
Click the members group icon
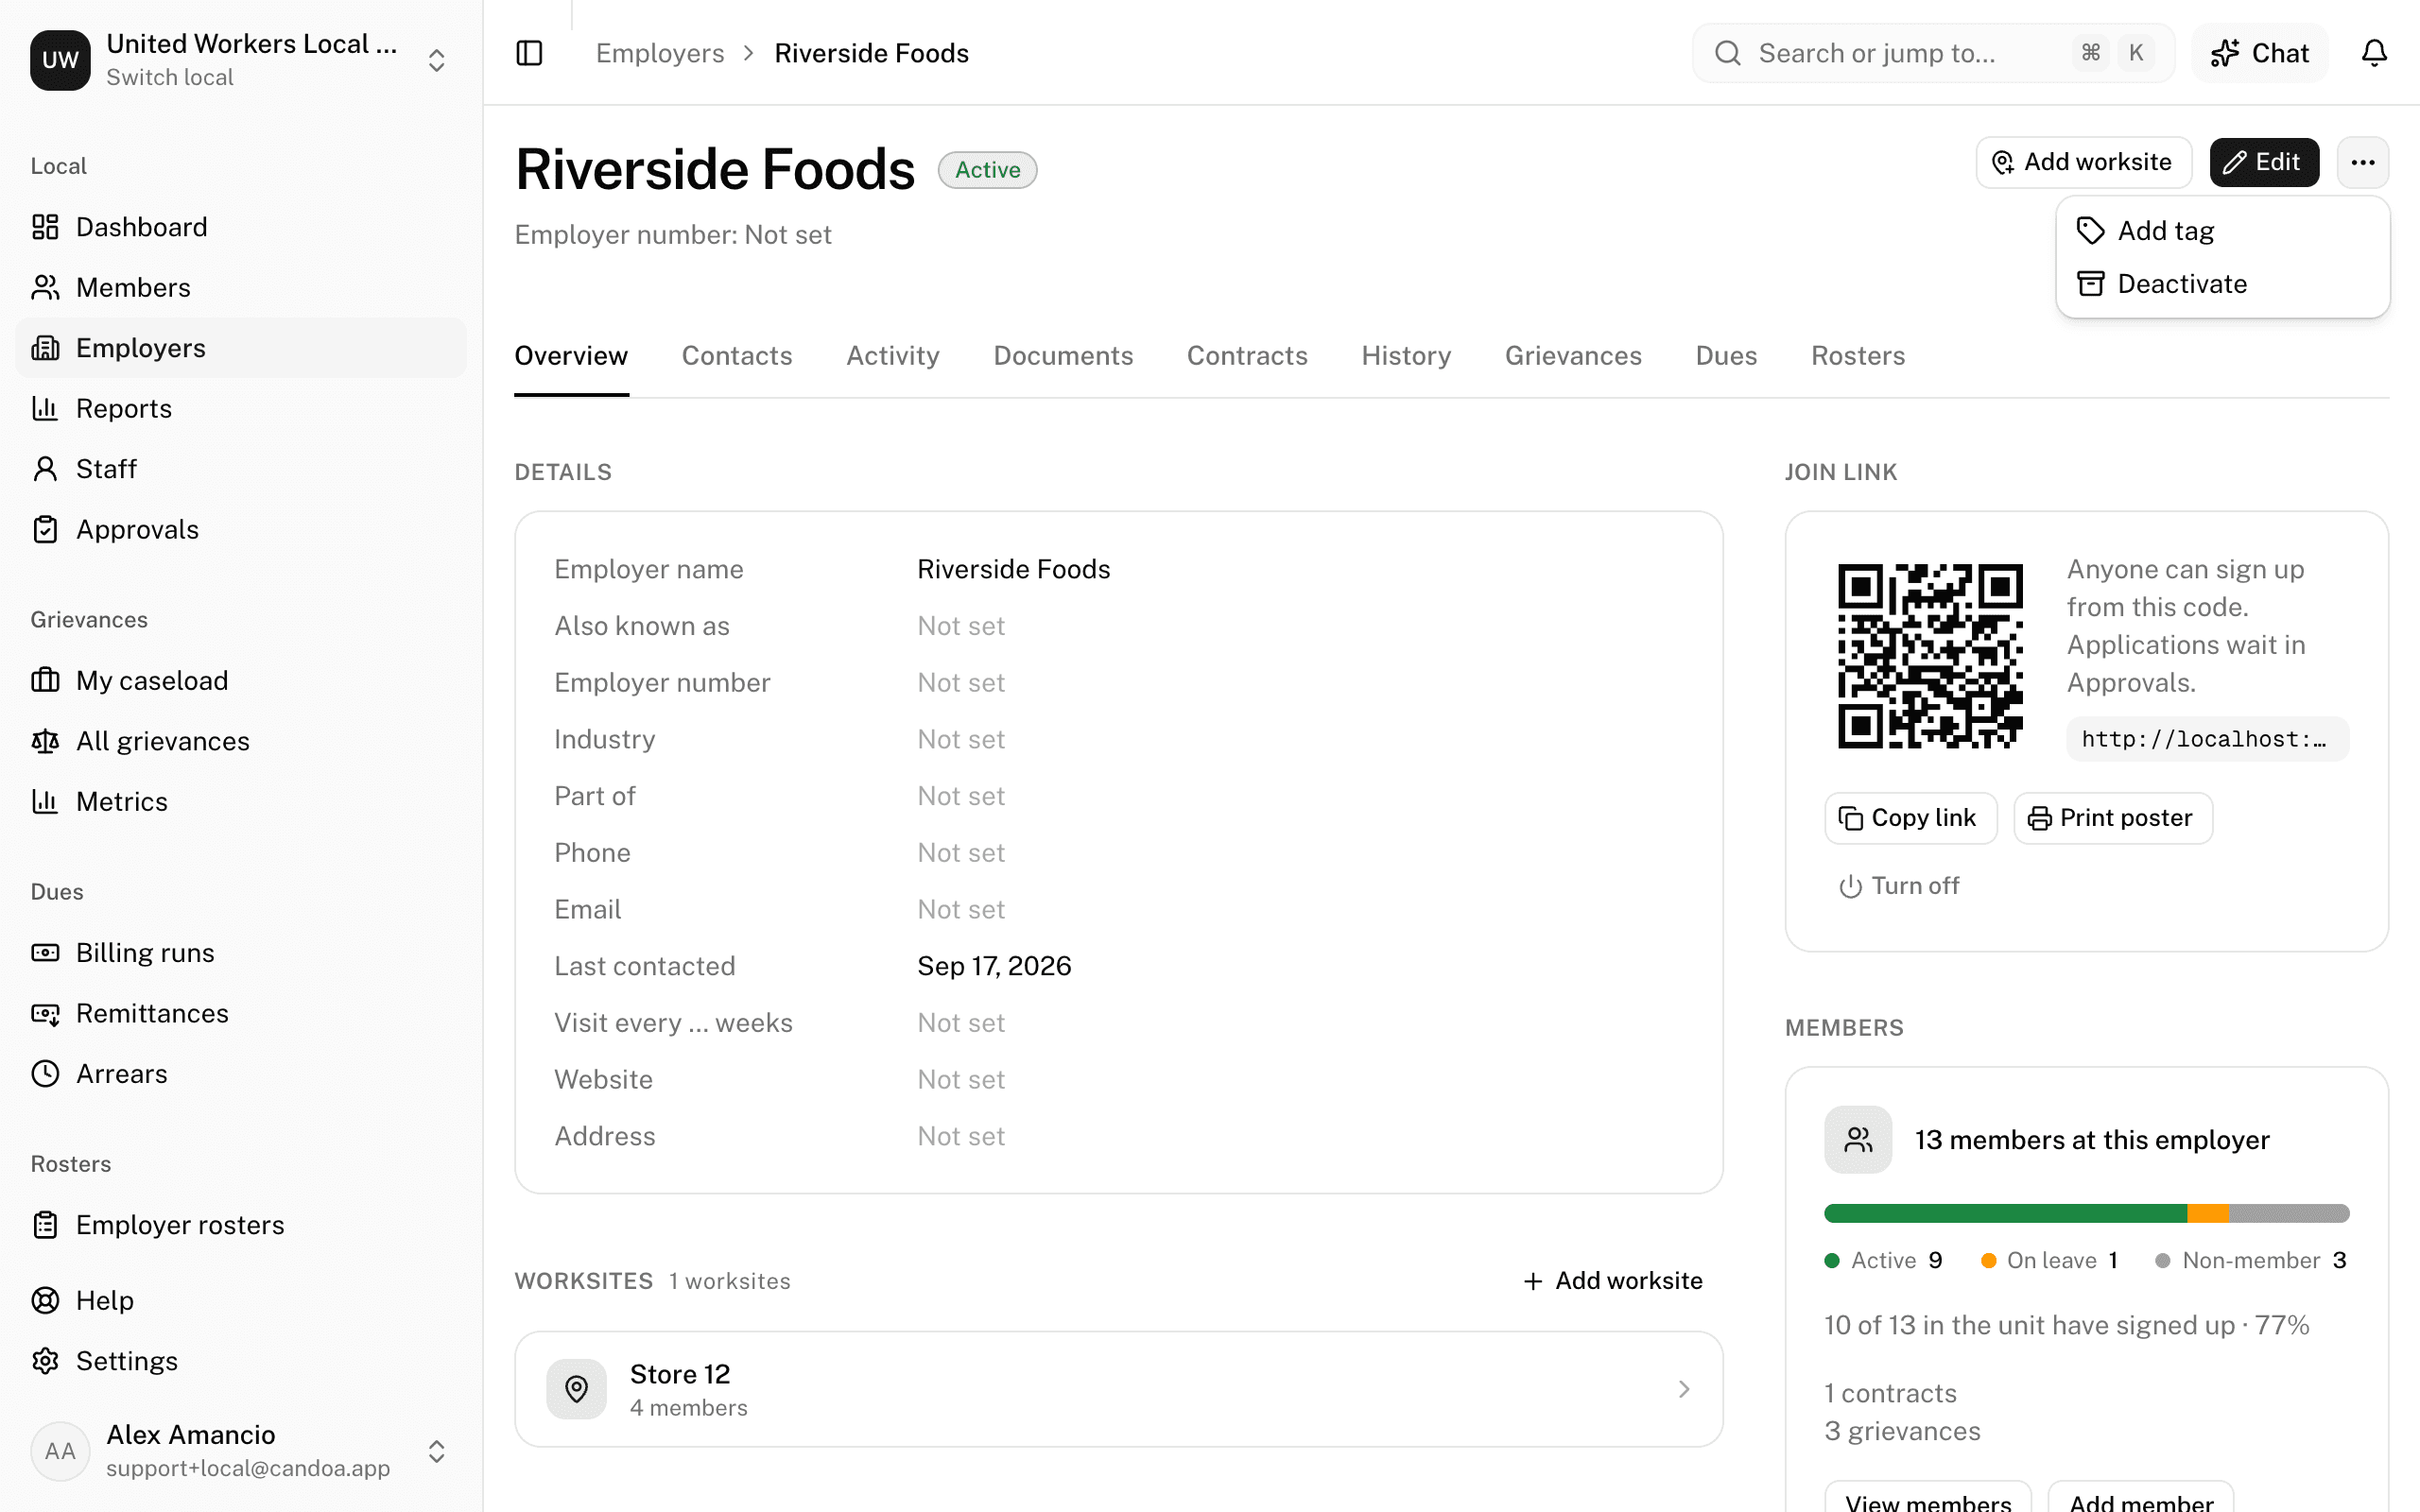[x=1858, y=1140]
